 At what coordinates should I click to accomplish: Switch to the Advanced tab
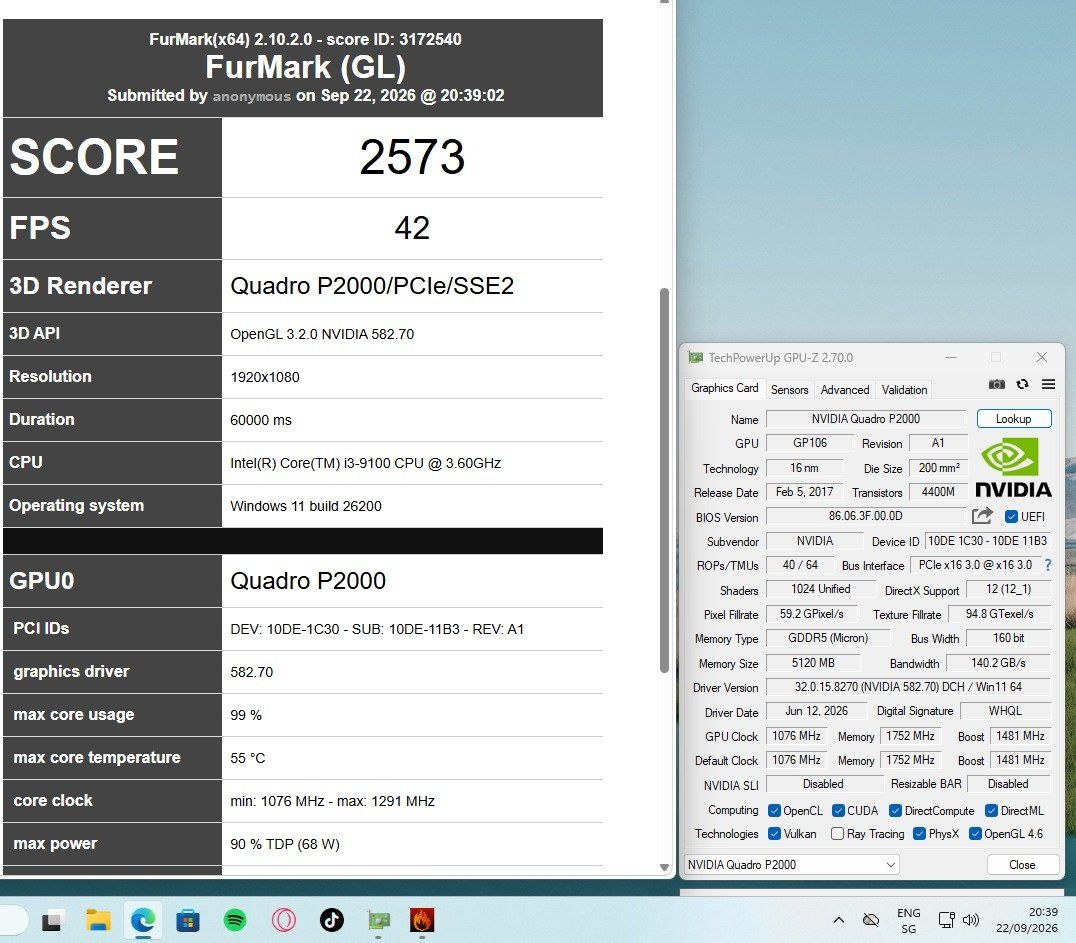[x=845, y=390]
